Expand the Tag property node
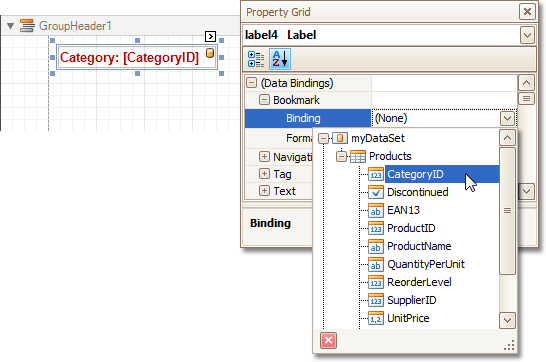Viewport: 546px width, 362px height. (x=264, y=174)
